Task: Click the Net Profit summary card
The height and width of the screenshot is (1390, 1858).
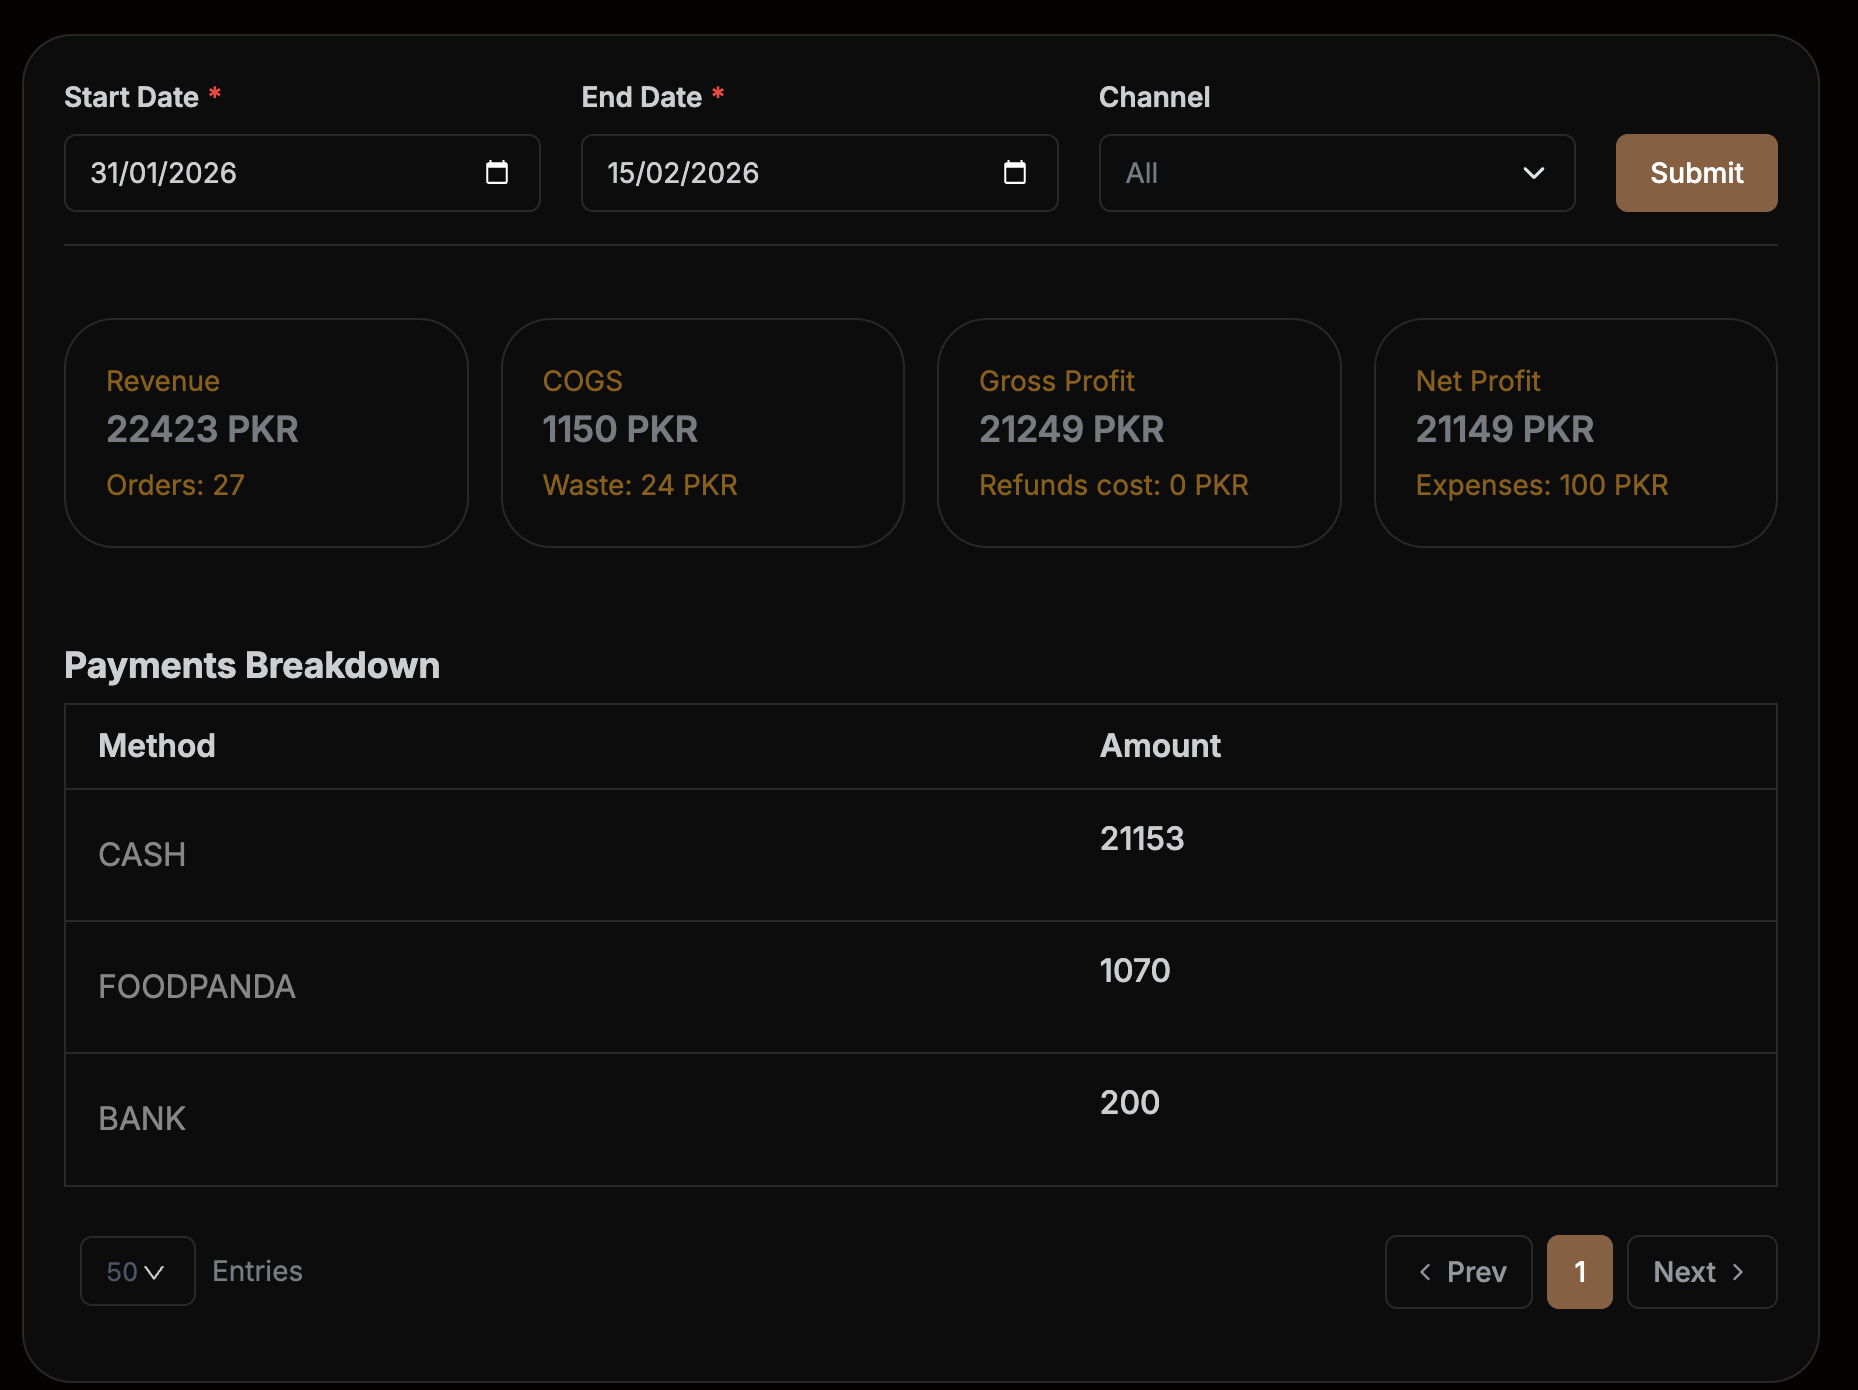Action: pyautogui.click(x=1575, y=433)
